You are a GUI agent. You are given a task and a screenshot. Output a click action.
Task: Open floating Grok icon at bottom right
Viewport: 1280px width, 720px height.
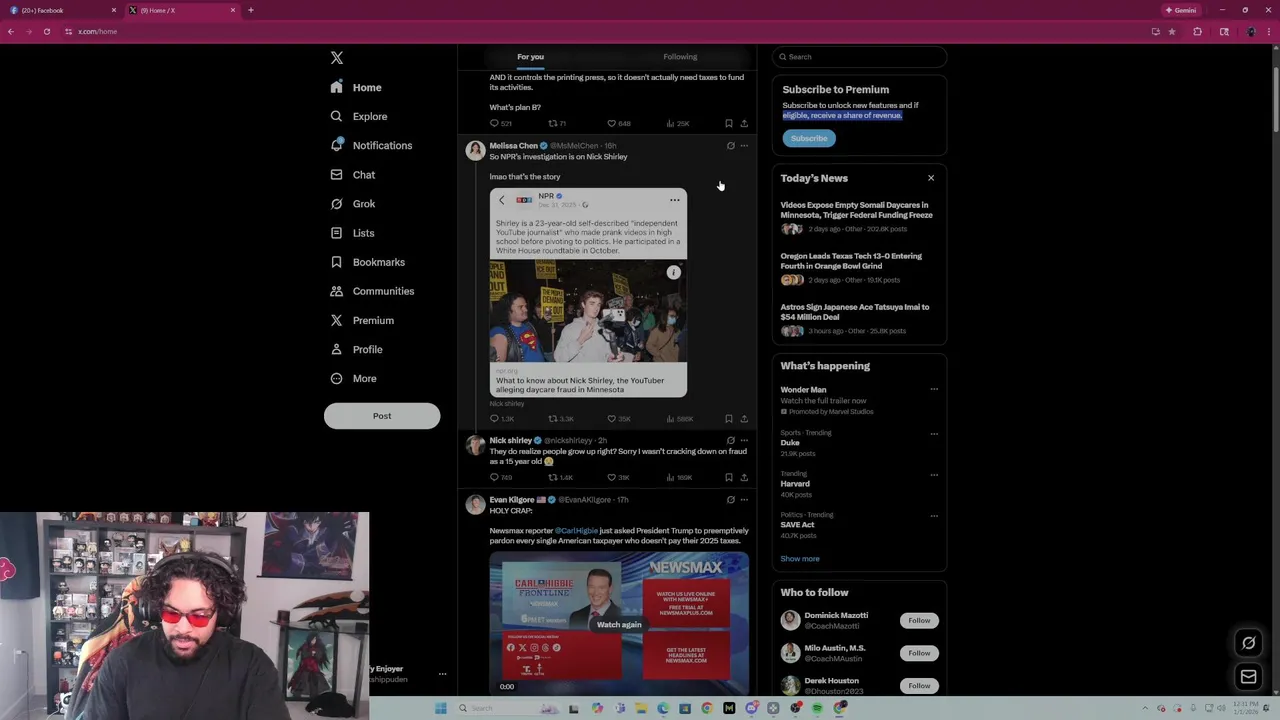tap(1248, 643)
